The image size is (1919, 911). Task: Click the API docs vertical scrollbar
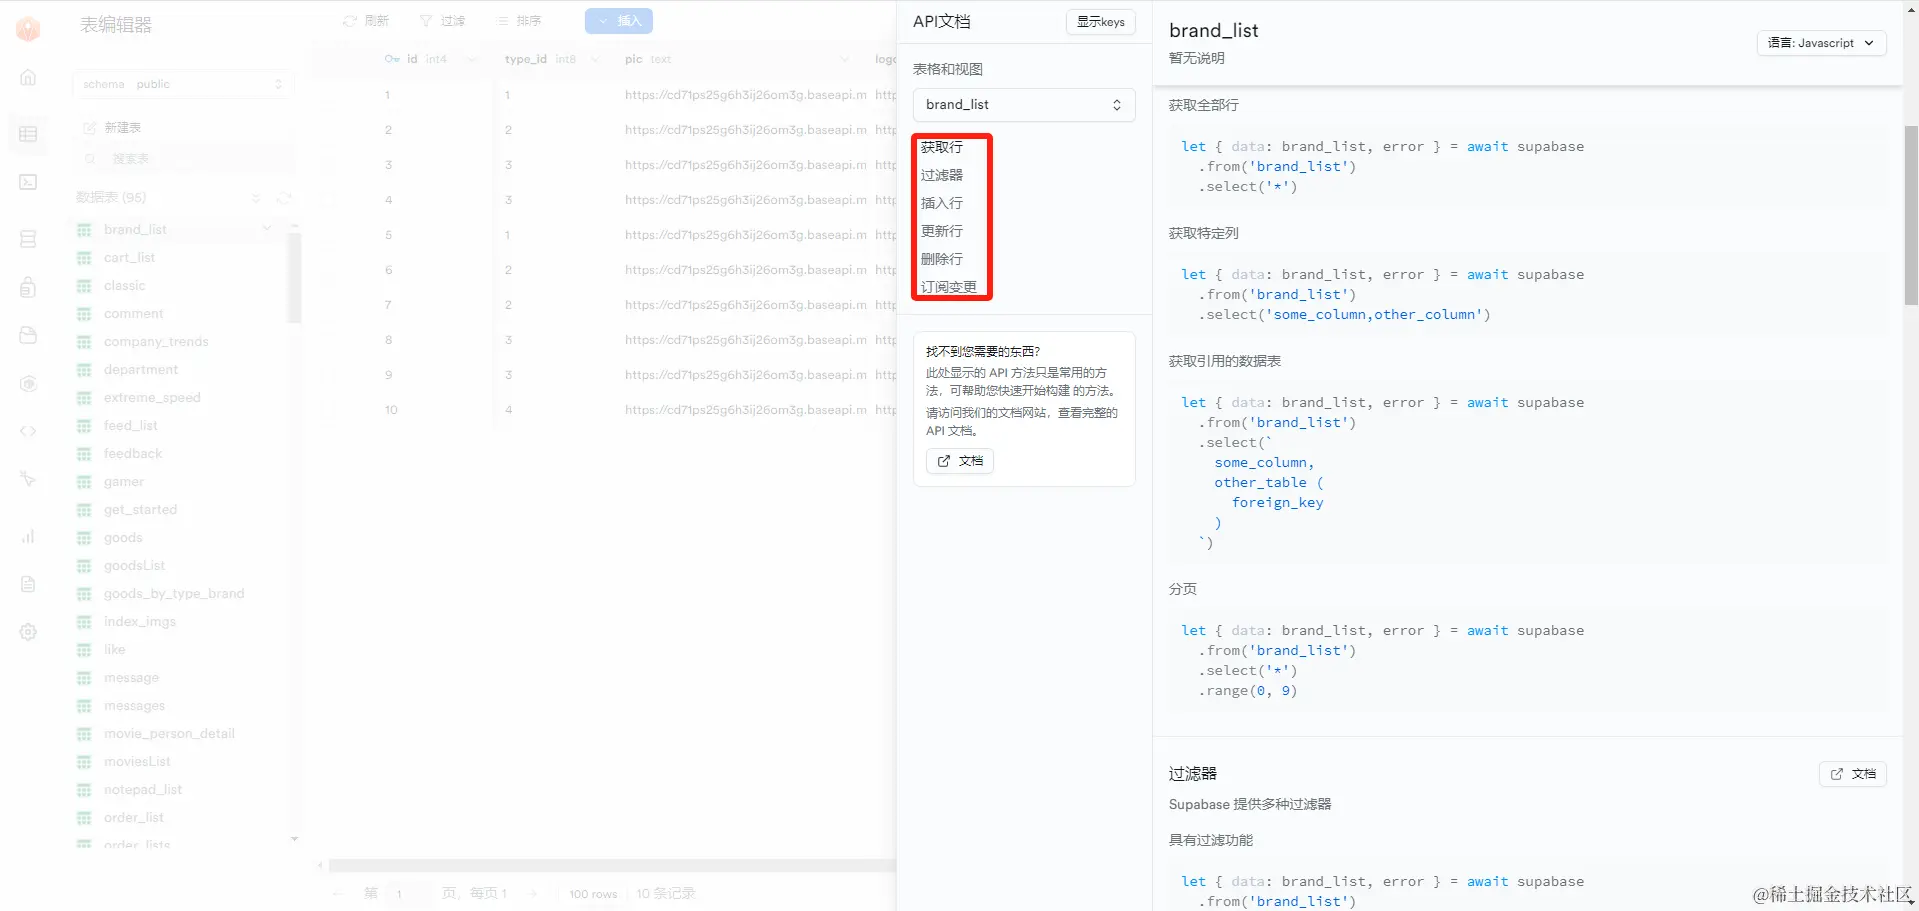tap(1911, 216)
